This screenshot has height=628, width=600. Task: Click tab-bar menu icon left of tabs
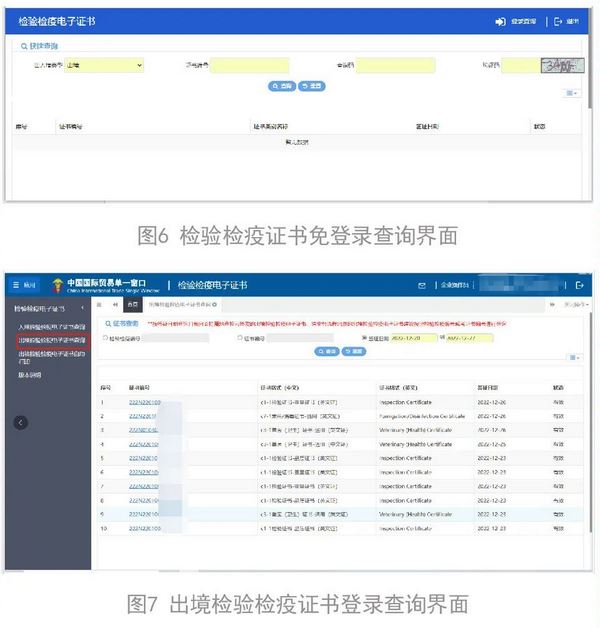coord(99,305)
